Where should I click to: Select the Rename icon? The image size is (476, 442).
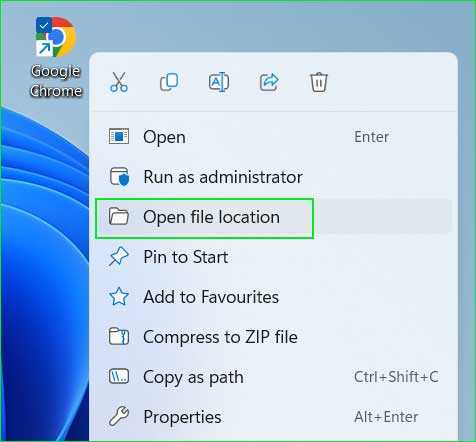(219, 82)
